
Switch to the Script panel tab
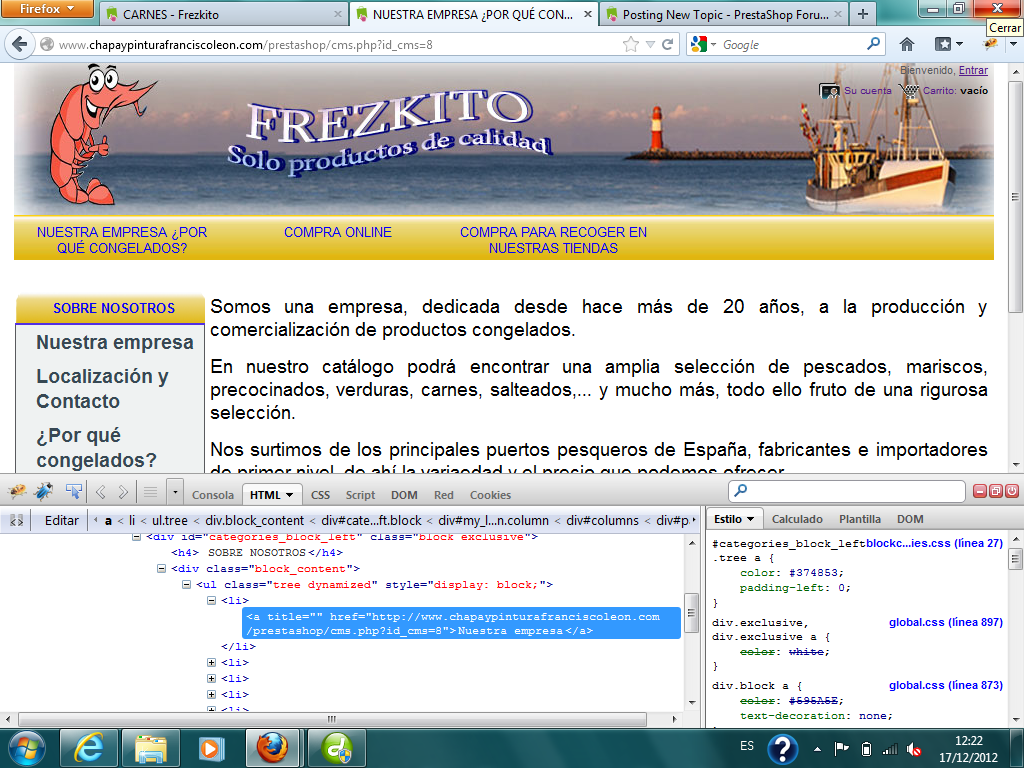pyautogui.click(x=360, y=495)
